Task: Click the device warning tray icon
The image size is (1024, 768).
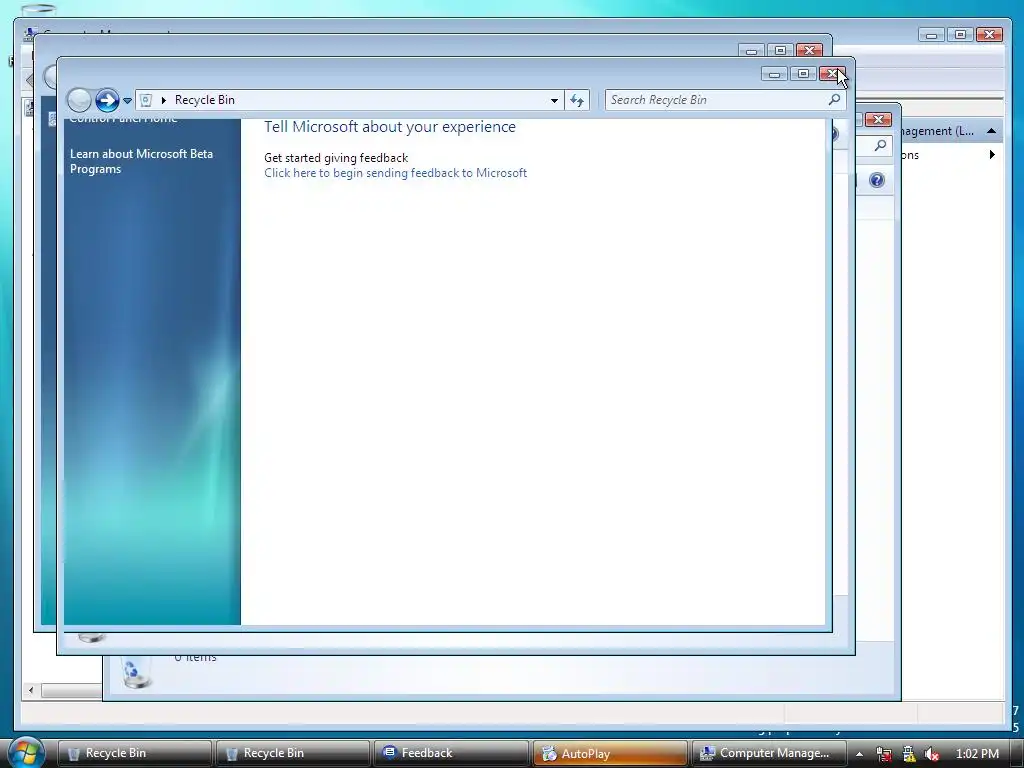Action: [x=909, y=754]
